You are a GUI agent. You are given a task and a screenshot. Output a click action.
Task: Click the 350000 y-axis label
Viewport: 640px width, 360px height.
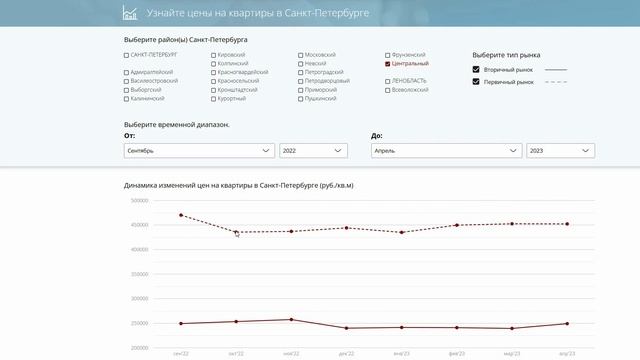pos(140,274)
